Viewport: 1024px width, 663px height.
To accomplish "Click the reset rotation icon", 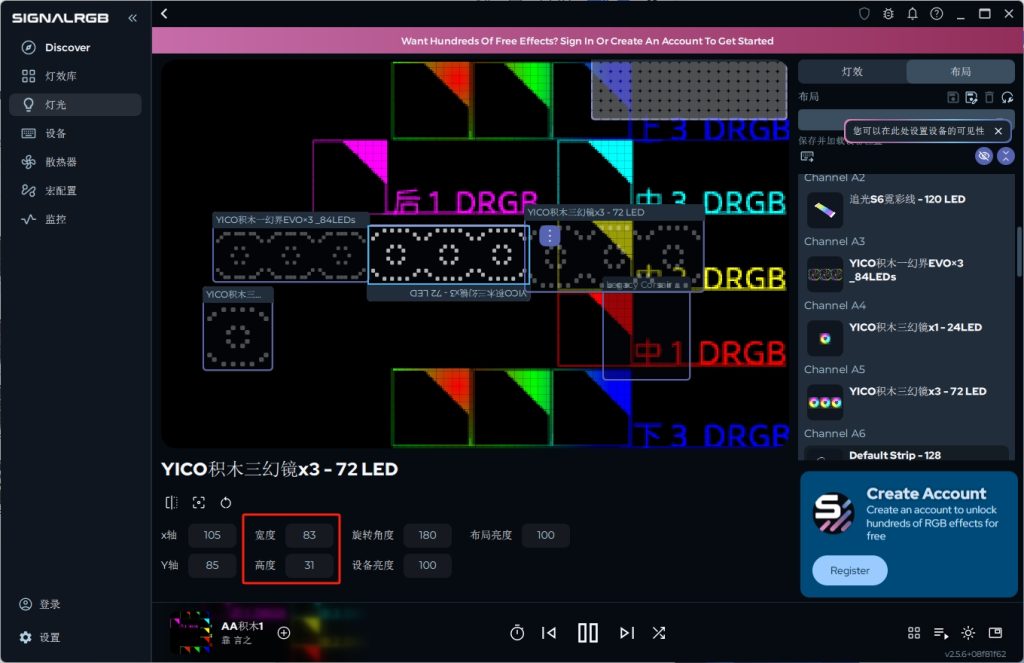I will coord(225,502).
